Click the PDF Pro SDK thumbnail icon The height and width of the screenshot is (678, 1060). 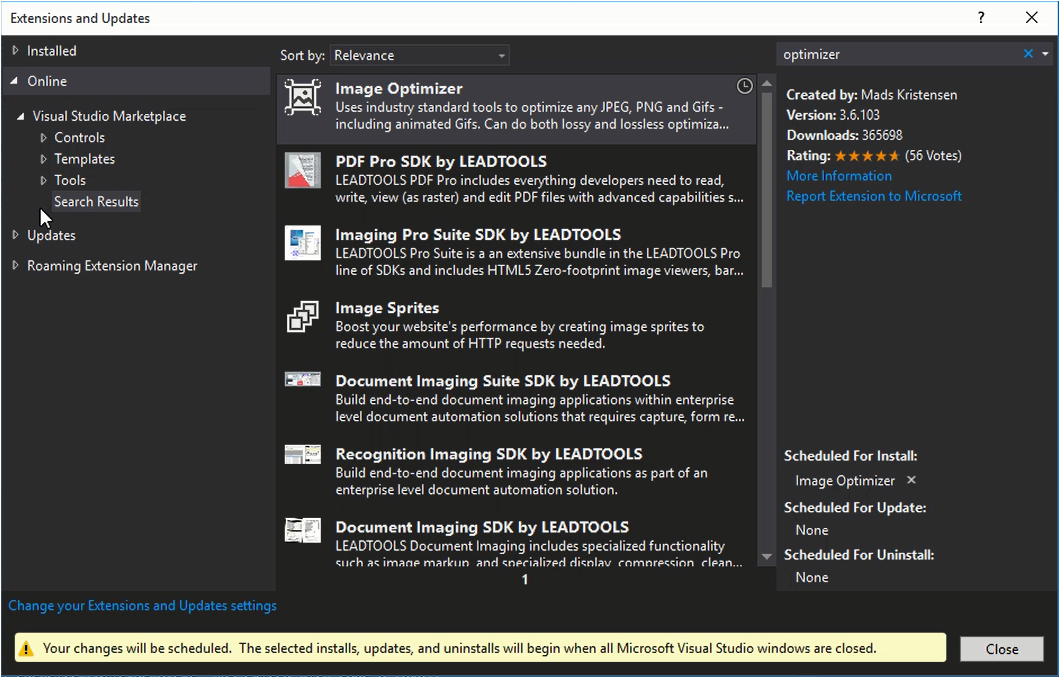coord(302,170)
